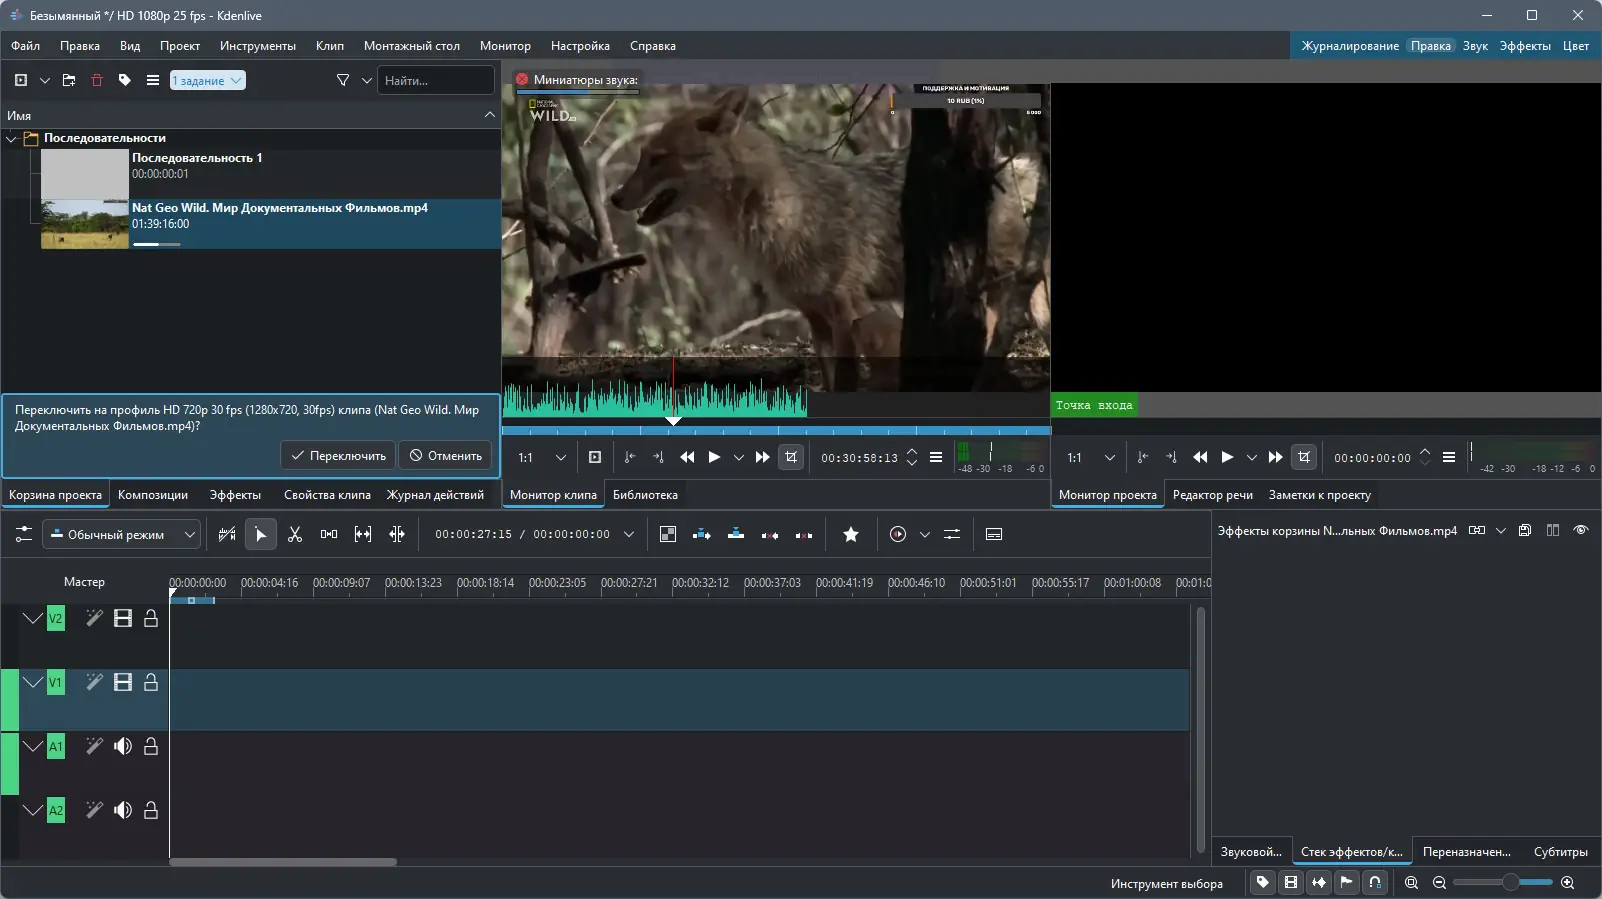
Task: Open the Монтажный стол menu
Action: (411, 46)
